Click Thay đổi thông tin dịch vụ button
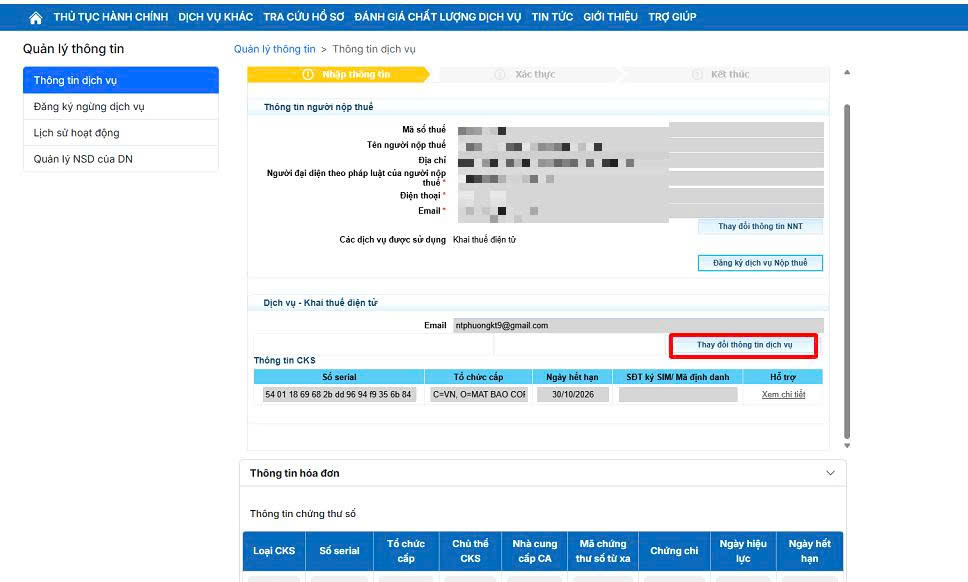968x582 pixels. coord(744,345)
